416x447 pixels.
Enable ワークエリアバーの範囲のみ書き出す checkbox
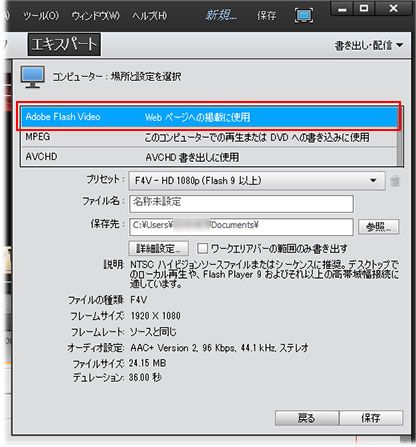[x=202, y=248]
